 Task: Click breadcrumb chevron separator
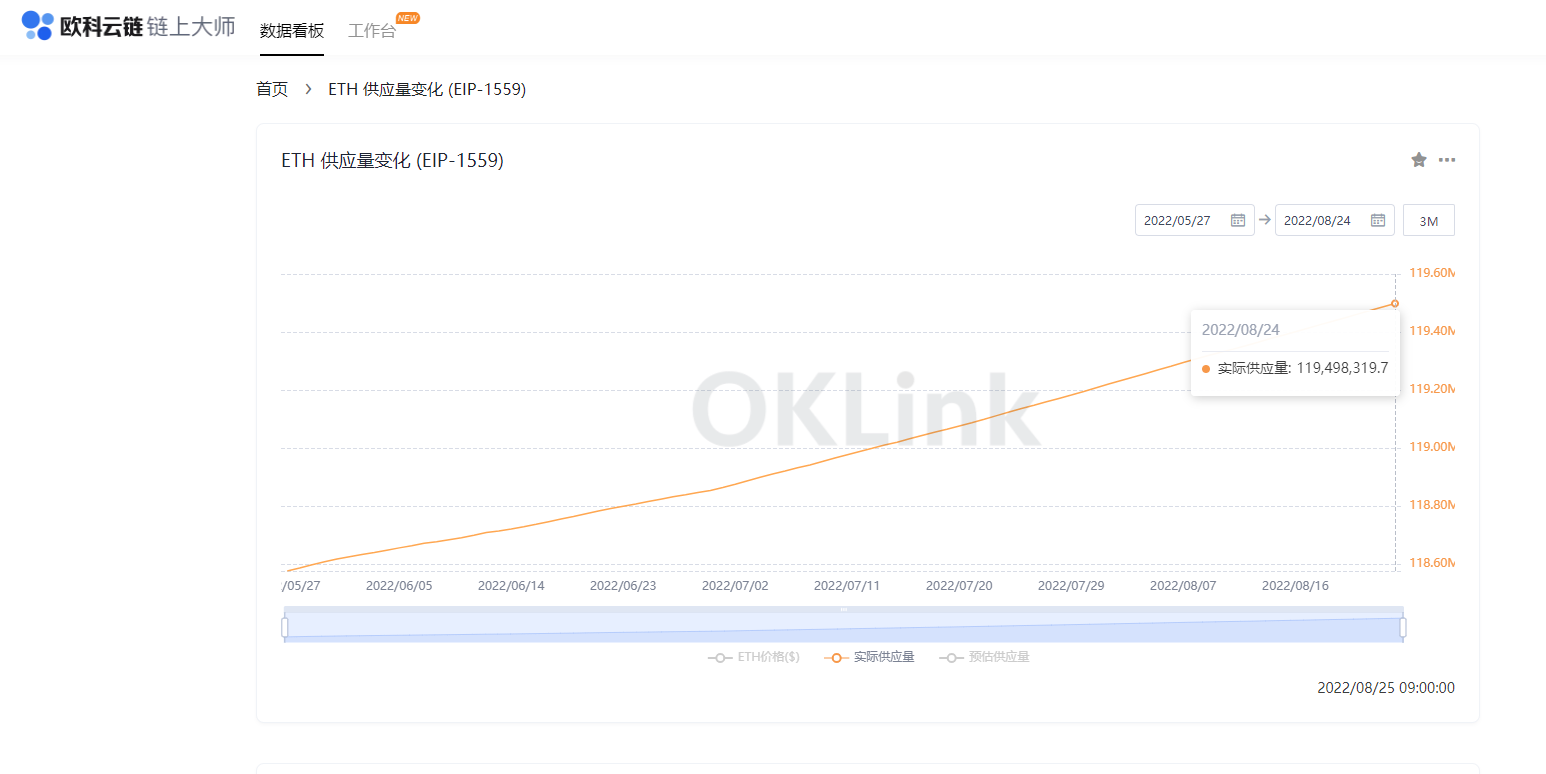point(308,89)
